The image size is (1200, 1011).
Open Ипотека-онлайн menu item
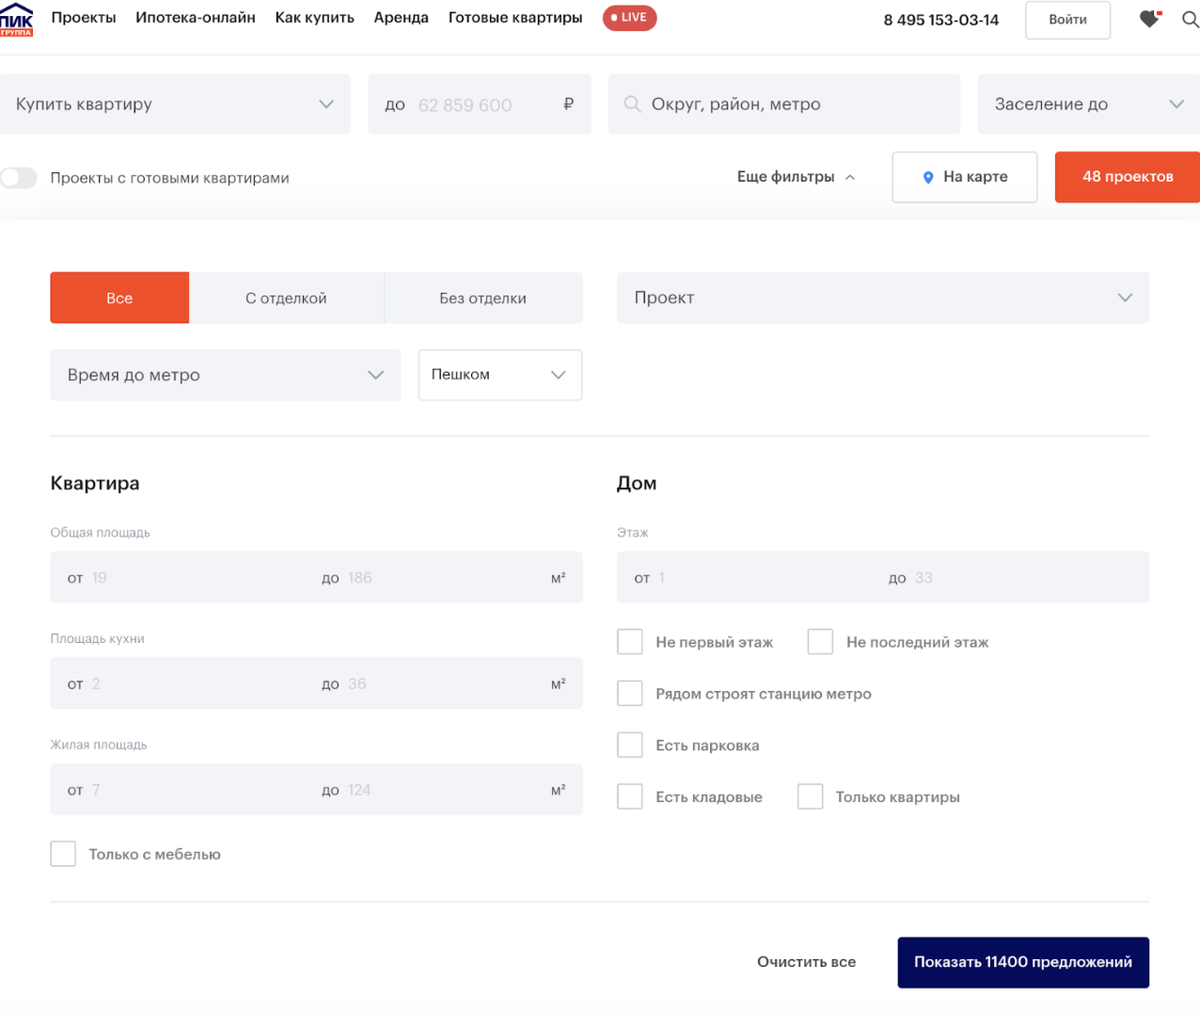coord(195,18)
